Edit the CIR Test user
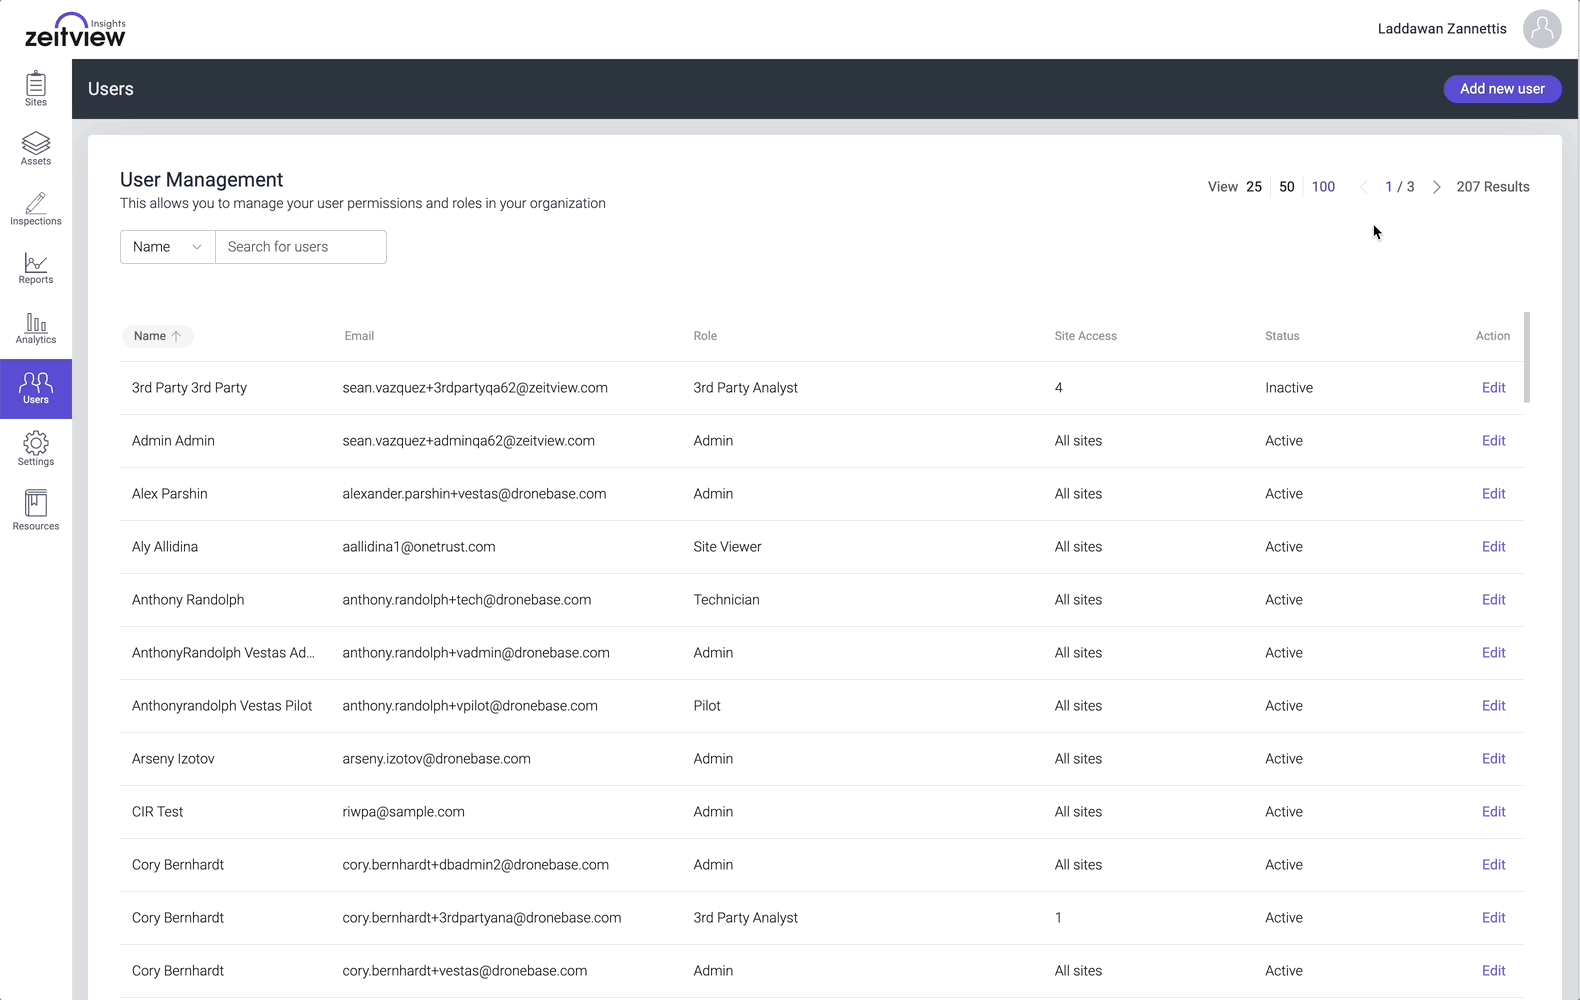The height and width of the screenshot is (1000, 1580). click(x=1494, y=812)
